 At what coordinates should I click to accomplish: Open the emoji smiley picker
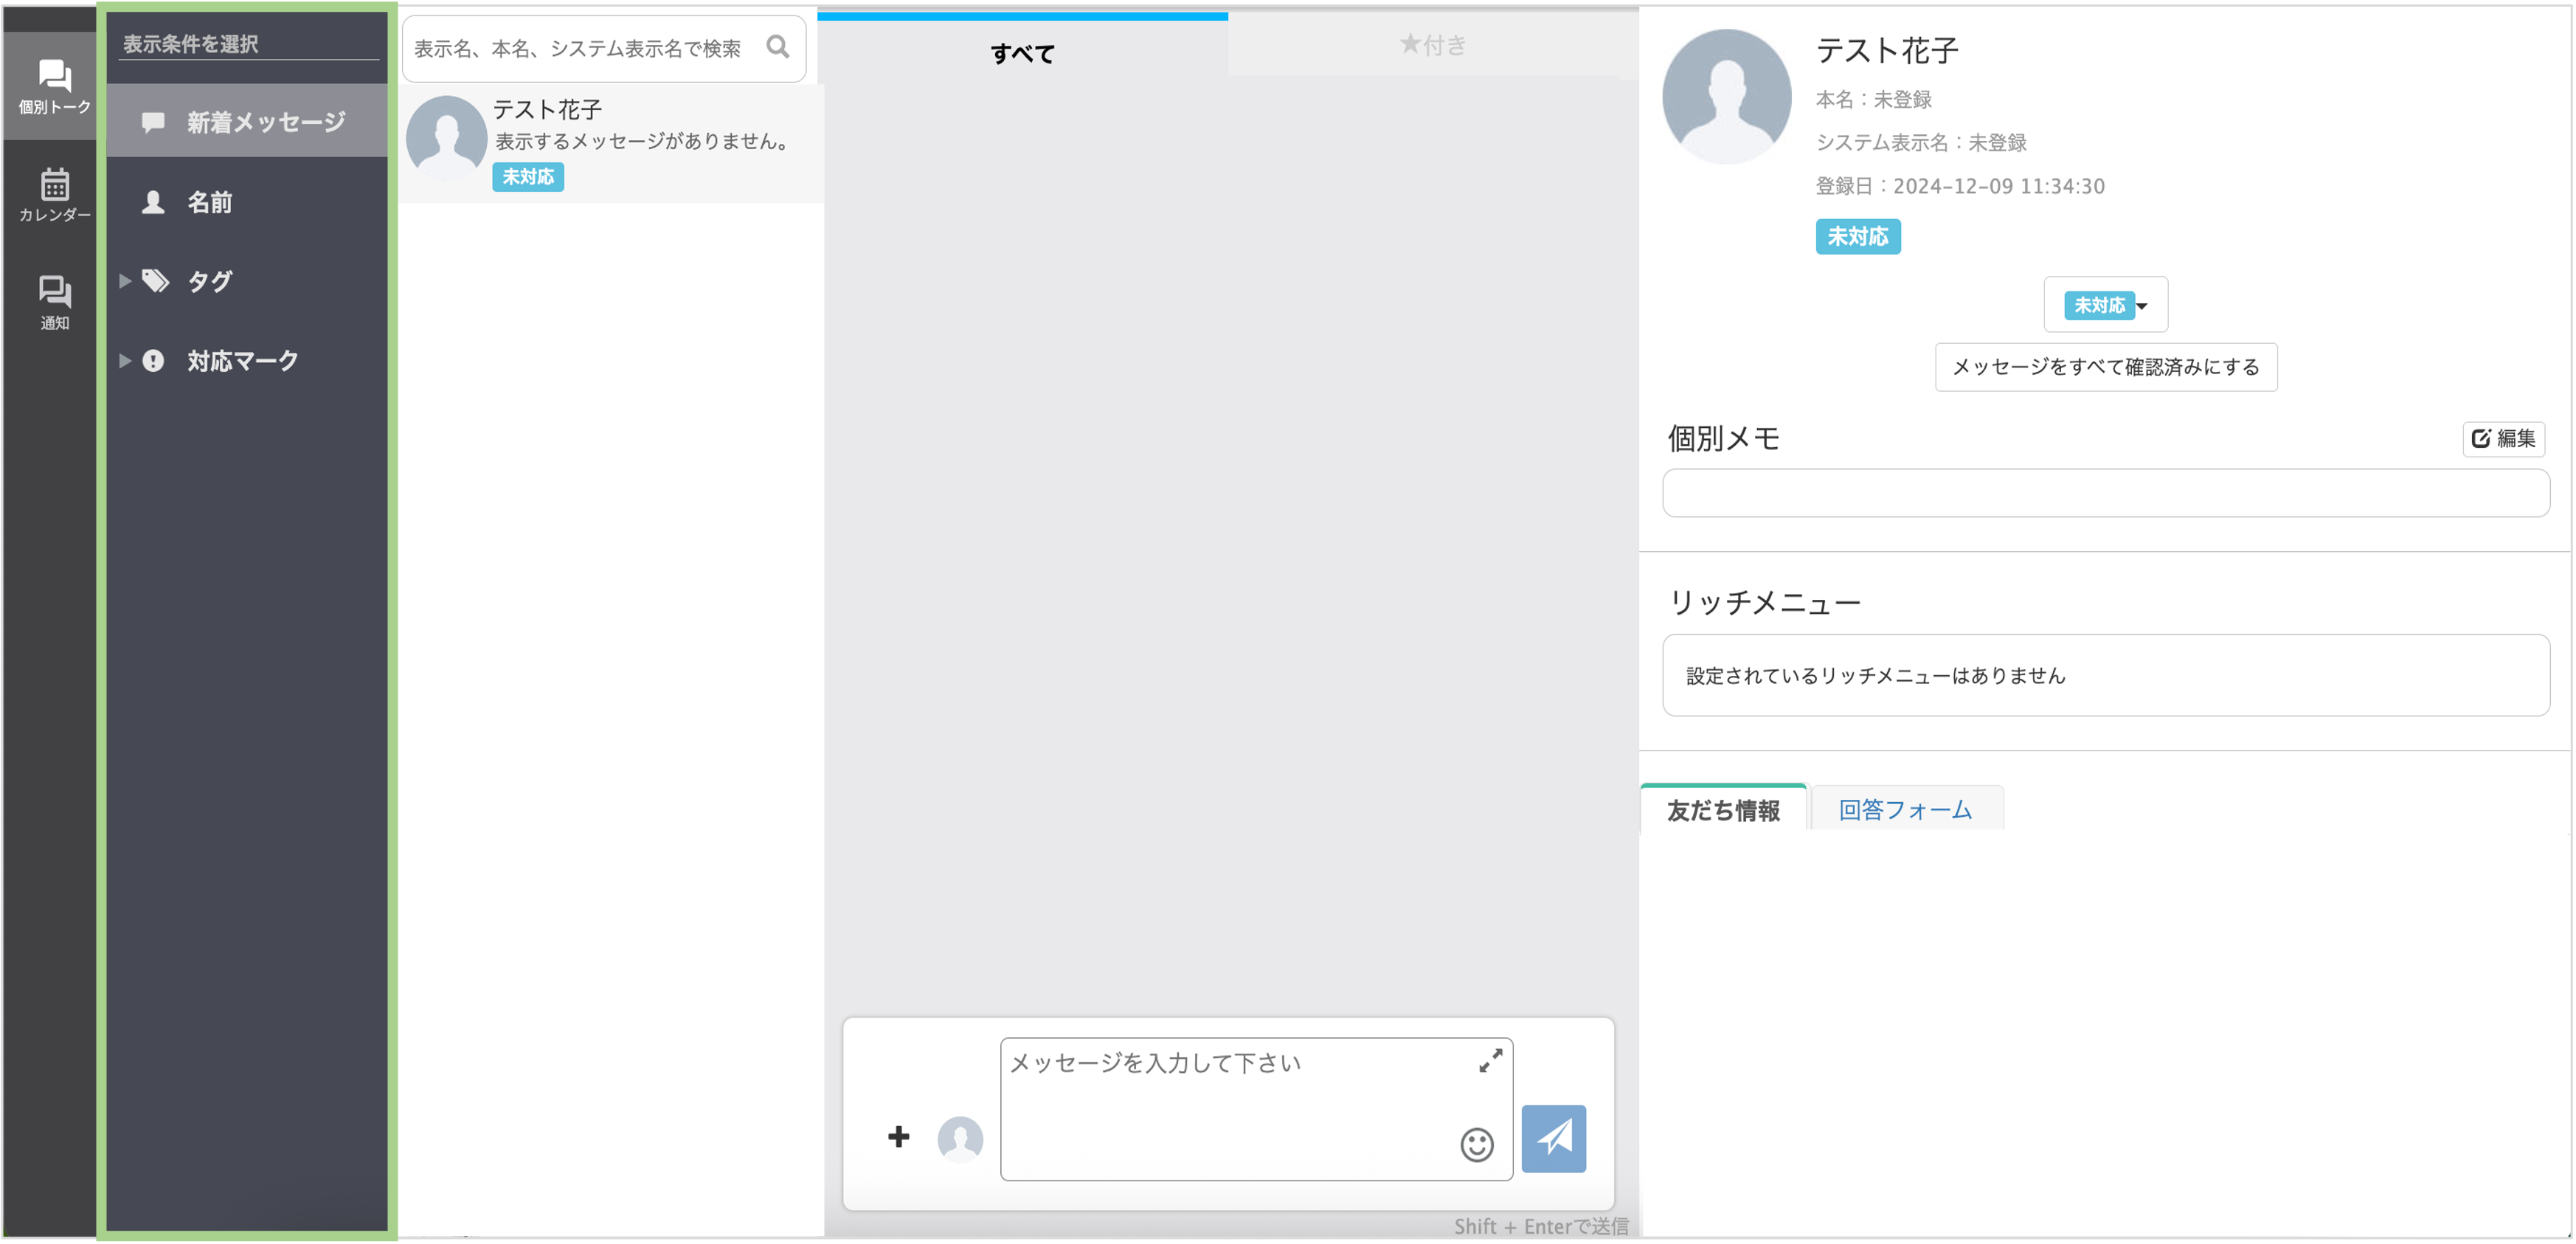[1476, 1144]
